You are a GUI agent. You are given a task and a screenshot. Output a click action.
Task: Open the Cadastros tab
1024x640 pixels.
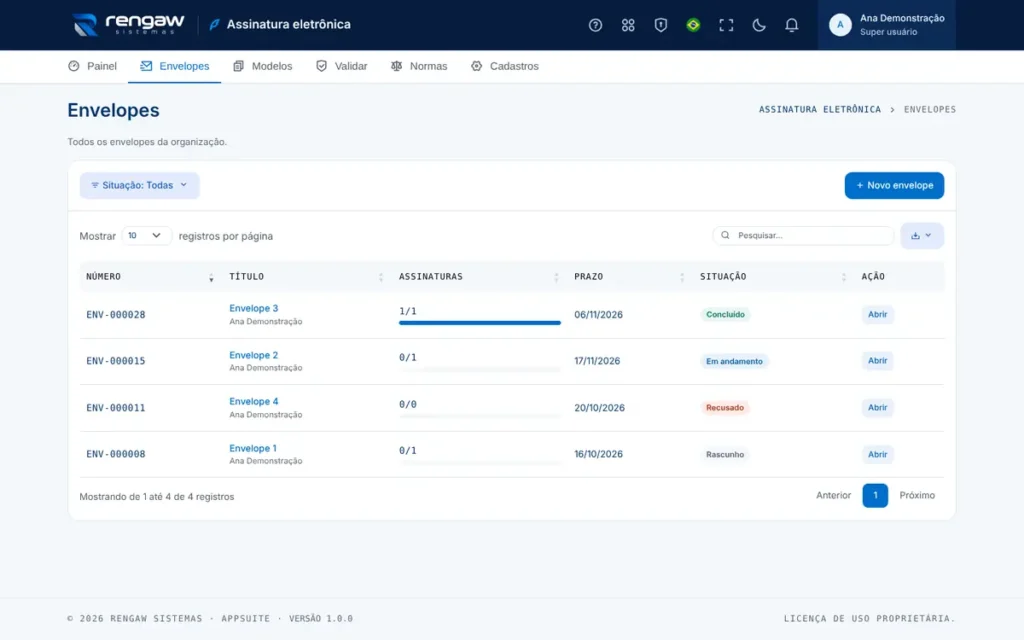(505, 66)
